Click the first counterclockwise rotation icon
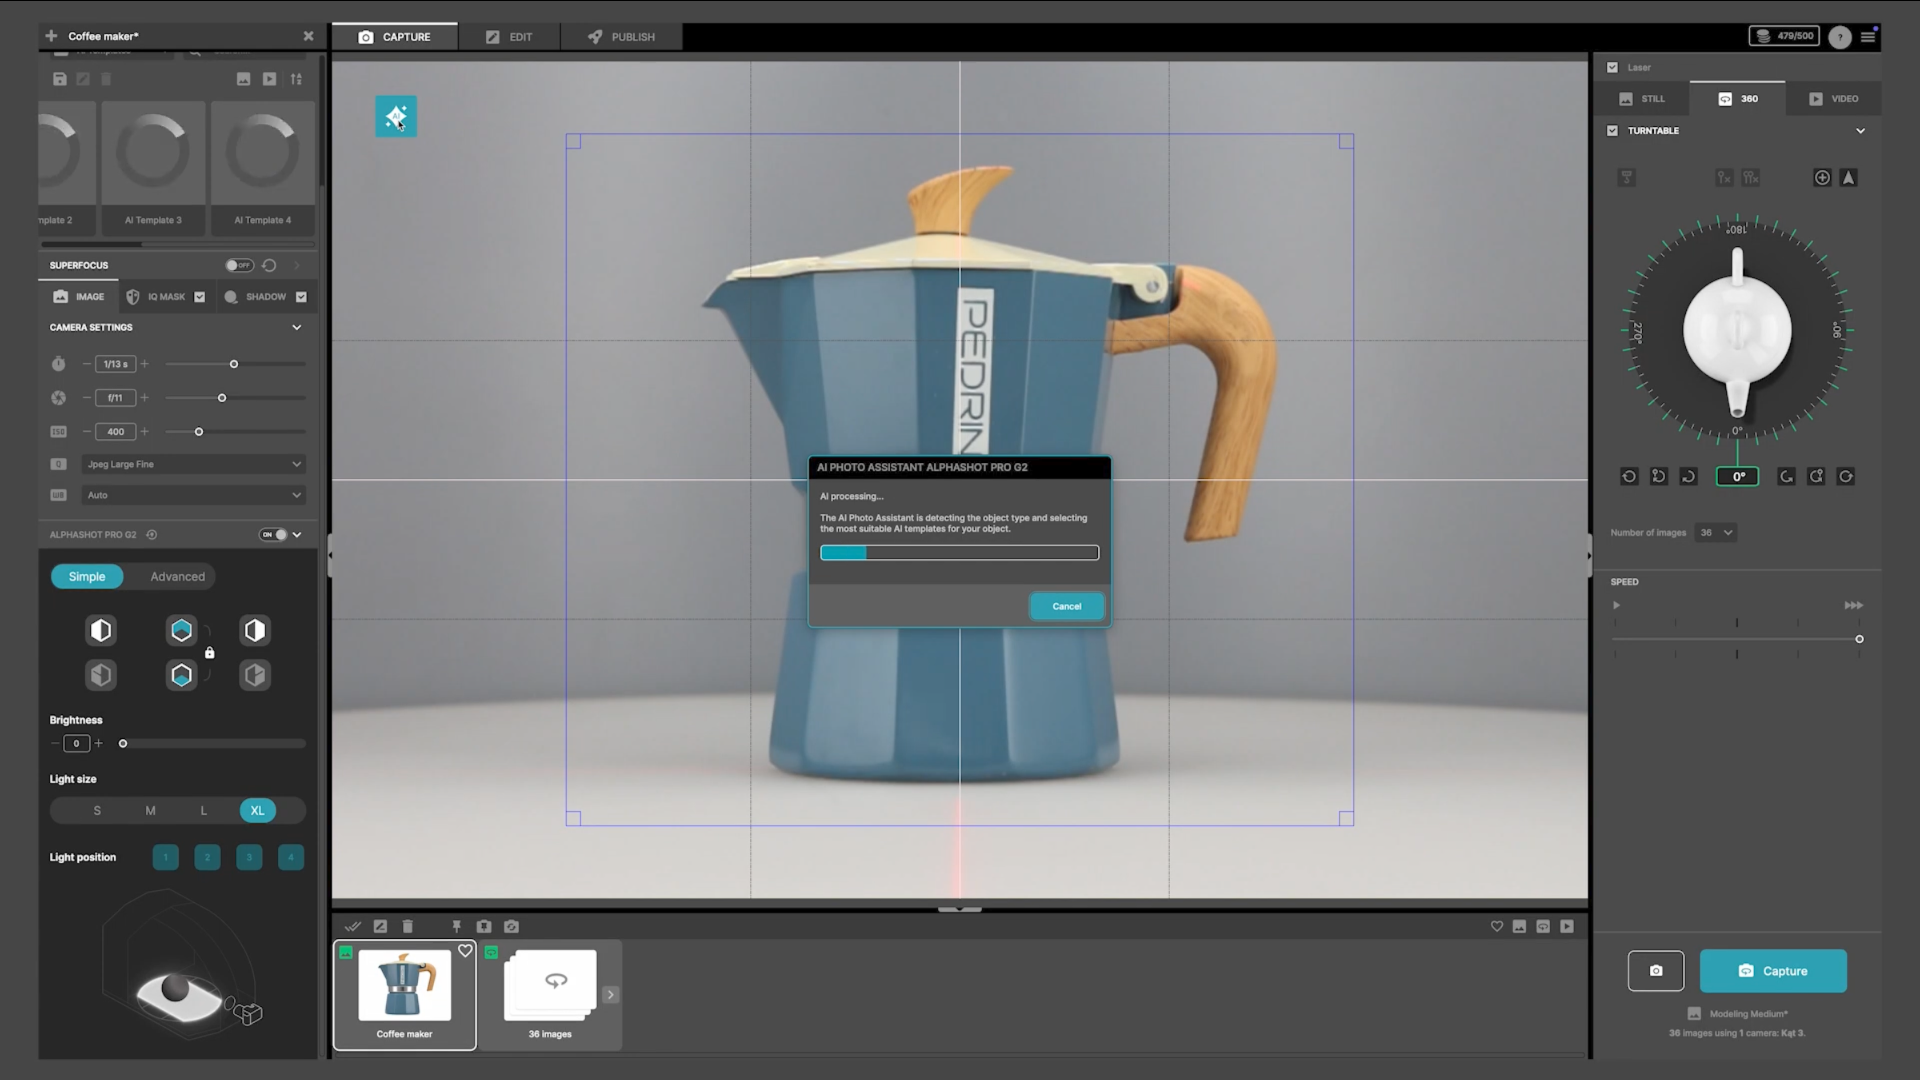This screenshot has width=1920, height=1080. [x=1629, y=477]
